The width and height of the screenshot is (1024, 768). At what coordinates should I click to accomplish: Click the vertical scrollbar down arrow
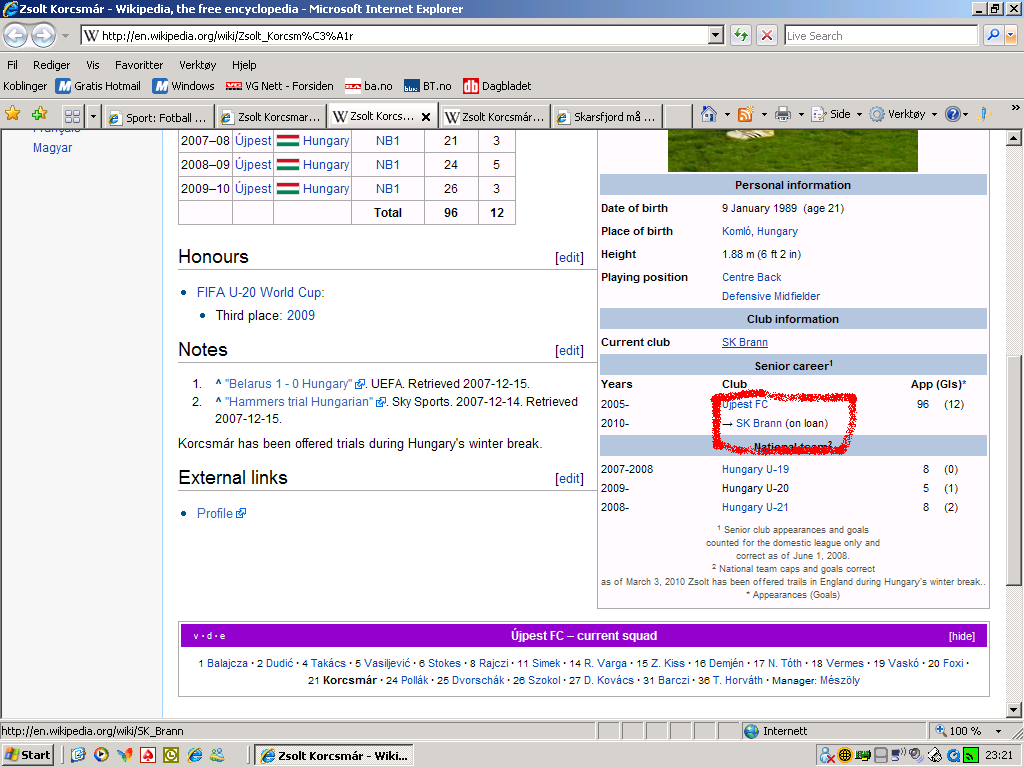click(1014, 710)
